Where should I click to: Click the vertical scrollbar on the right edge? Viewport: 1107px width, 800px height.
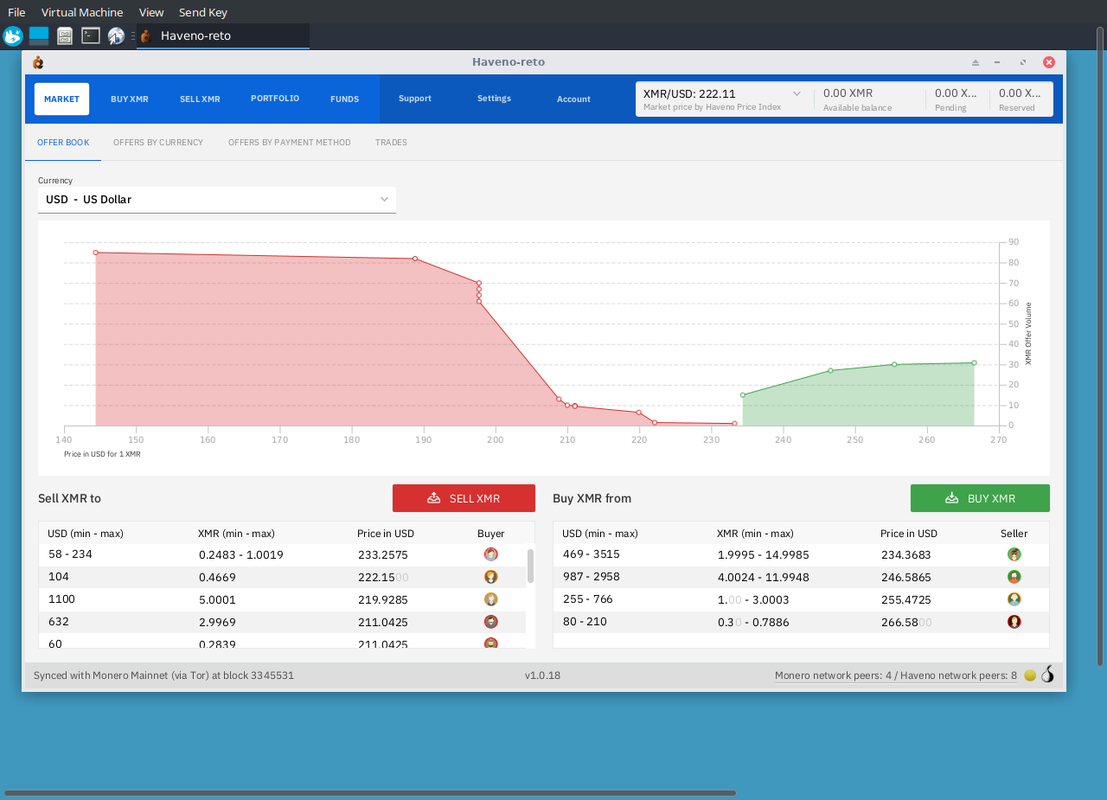coord(1100,346)
